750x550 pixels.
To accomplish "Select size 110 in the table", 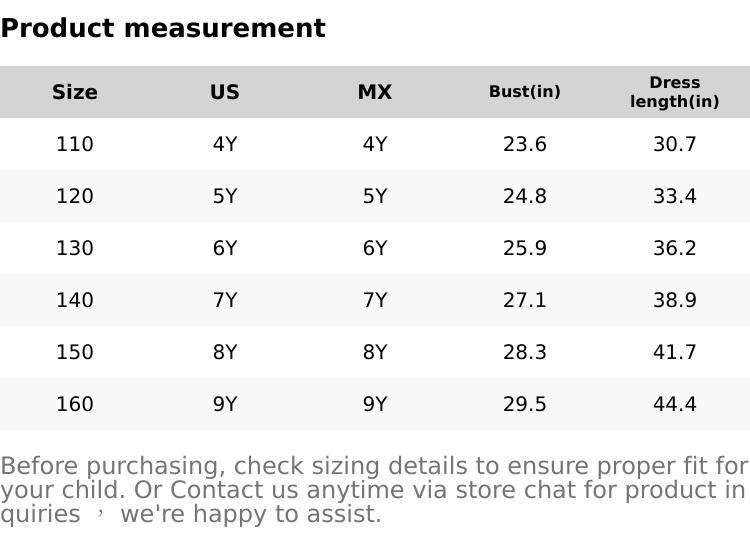I will coord(75,144).
